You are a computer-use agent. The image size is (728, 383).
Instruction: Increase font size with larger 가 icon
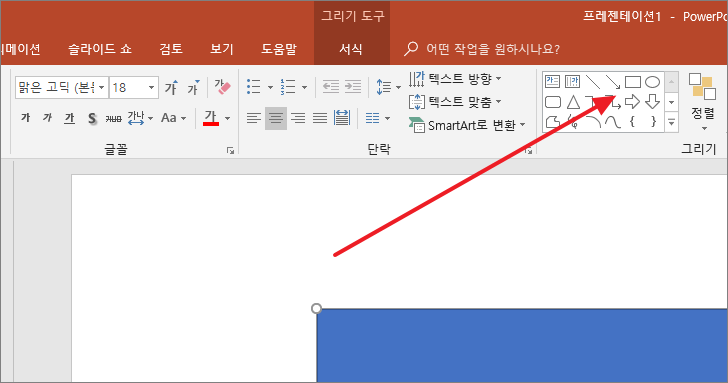(171, 87)
